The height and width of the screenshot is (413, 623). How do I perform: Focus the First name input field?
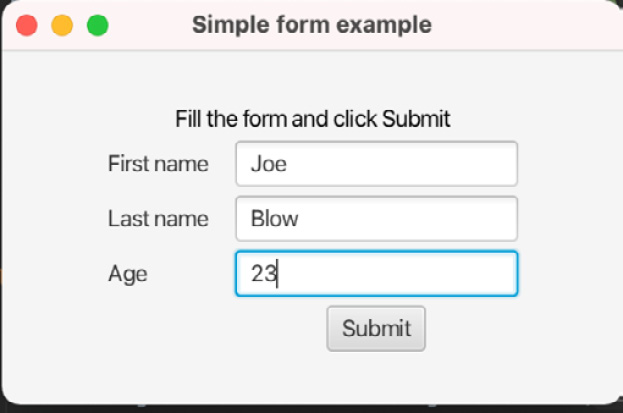pos(377,164)
